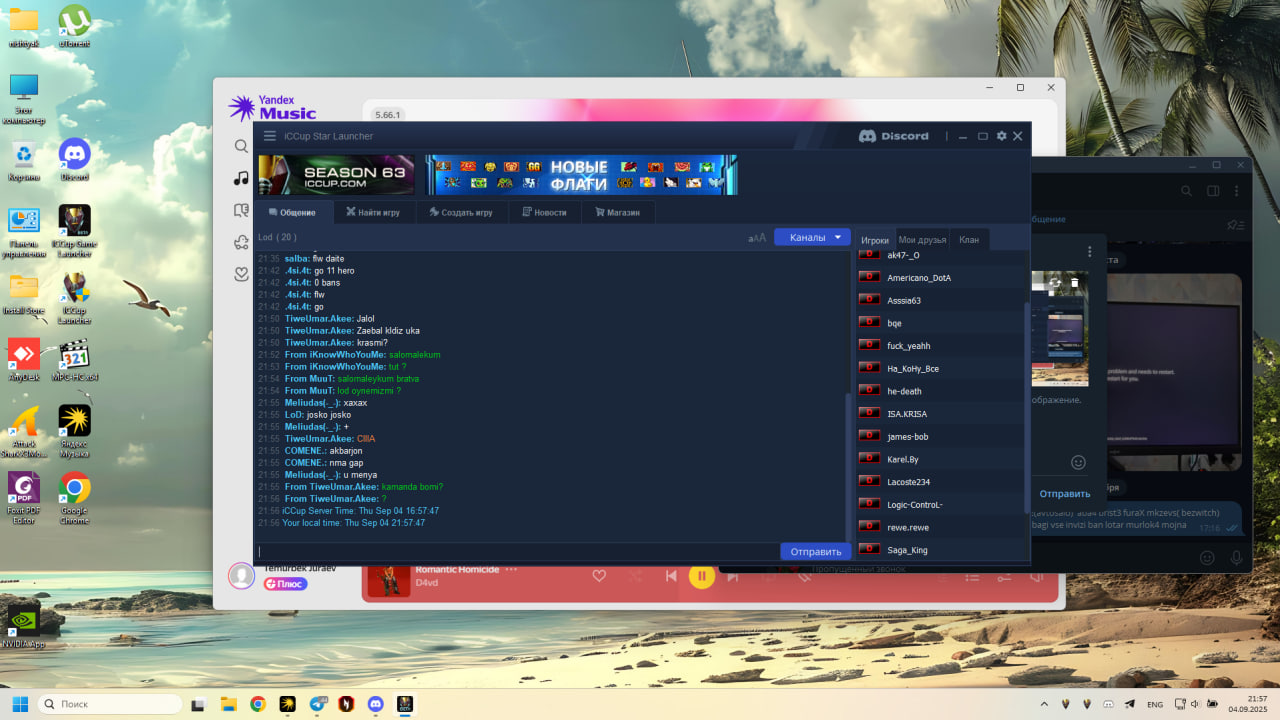Click the 'kamanda bomi?' whisper message
The width and height of the screenshot is (1280, 720).
(x=412, y=487)
